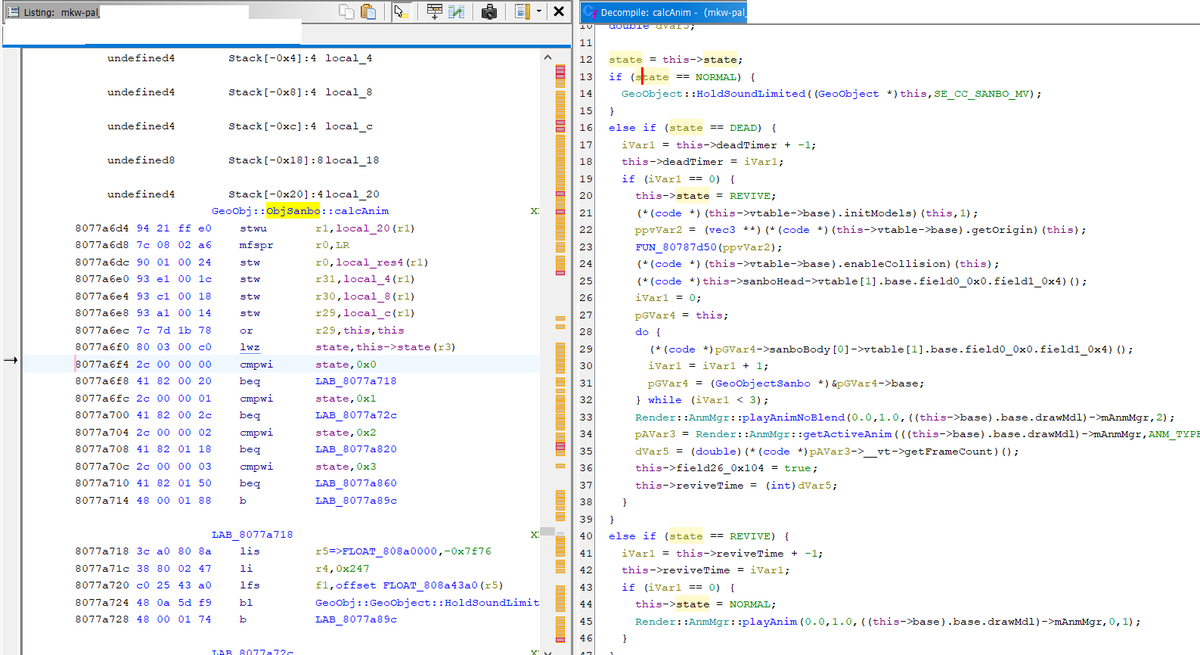Image resolution: width=1200 pixels, height=655 pixels.
Task: Select the Decompile: calcAnim panel title
Action: point(673,12)
